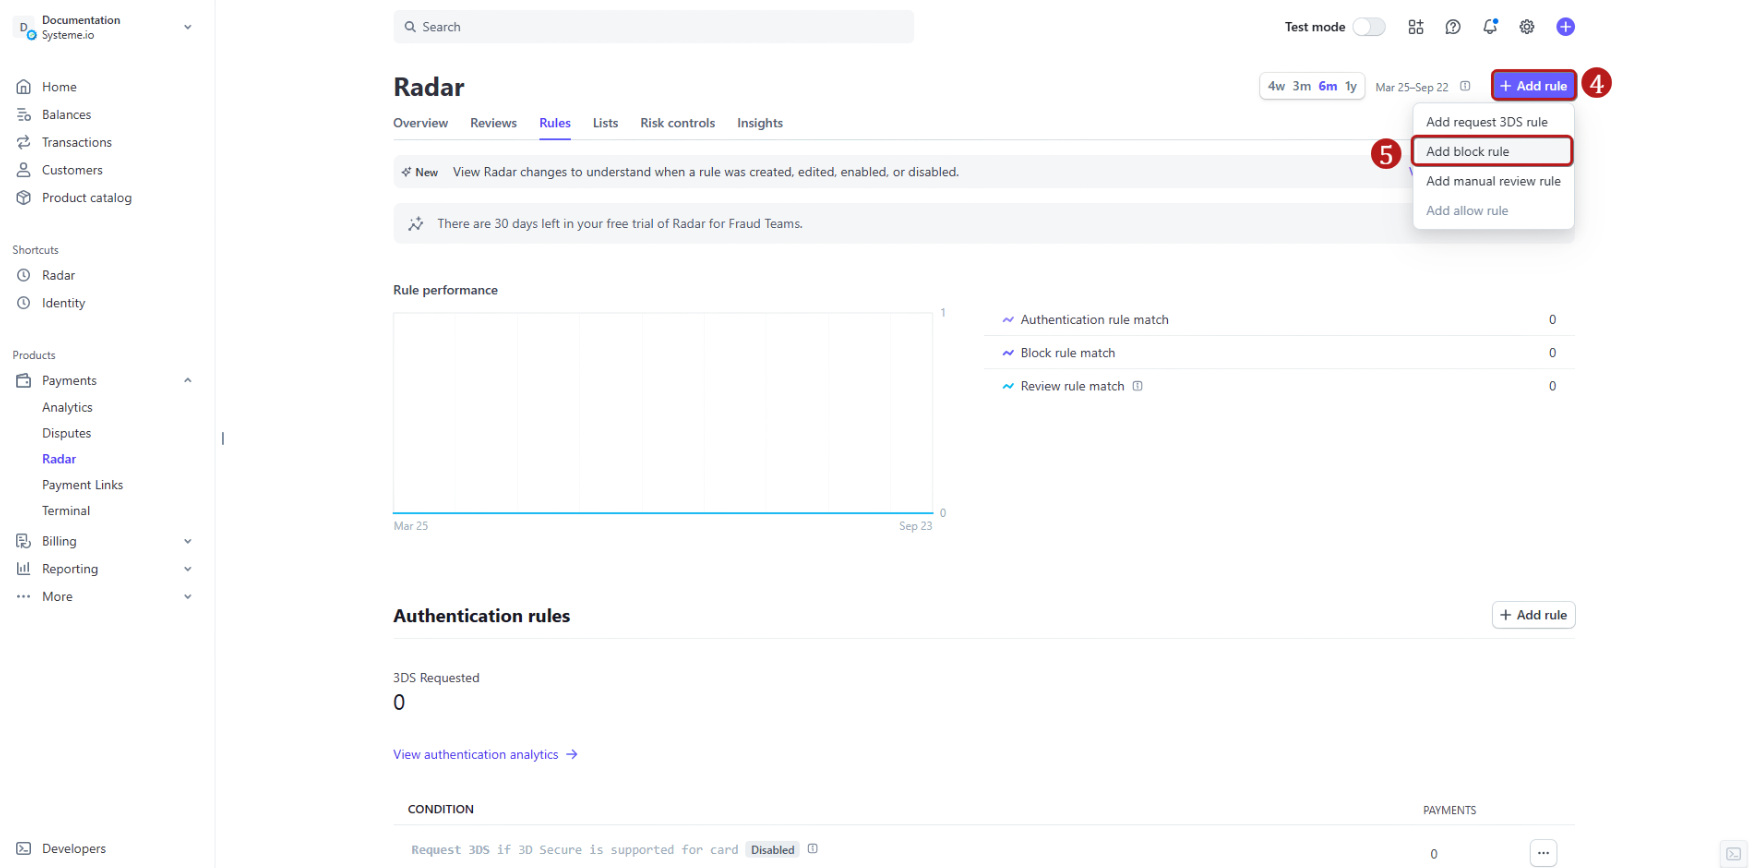Open the notifications bell icon
The width and height of the screenshot is (1749, 868).
click(1489, 27)
